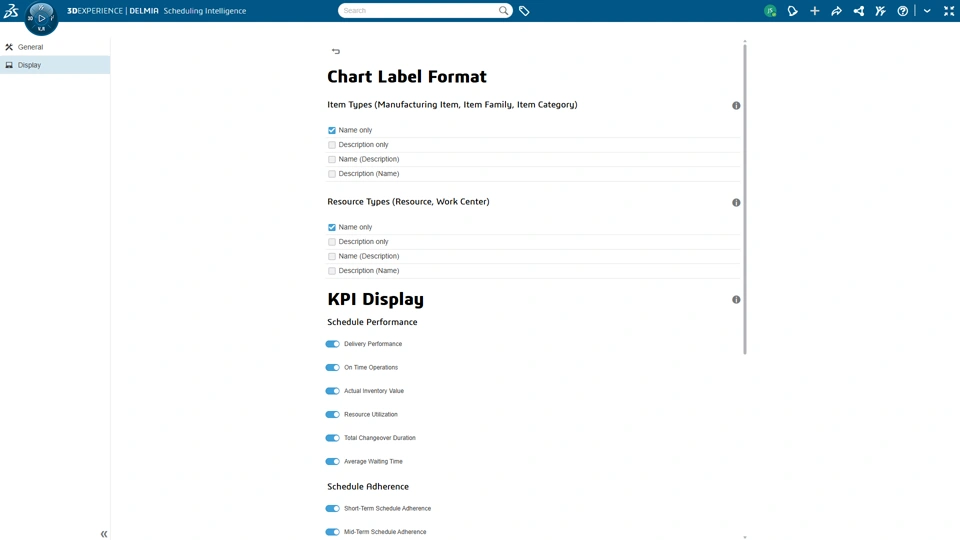Click the plus add icon in top bar
The width and height of the screenshot is (960, 540).
click(814, 11)
